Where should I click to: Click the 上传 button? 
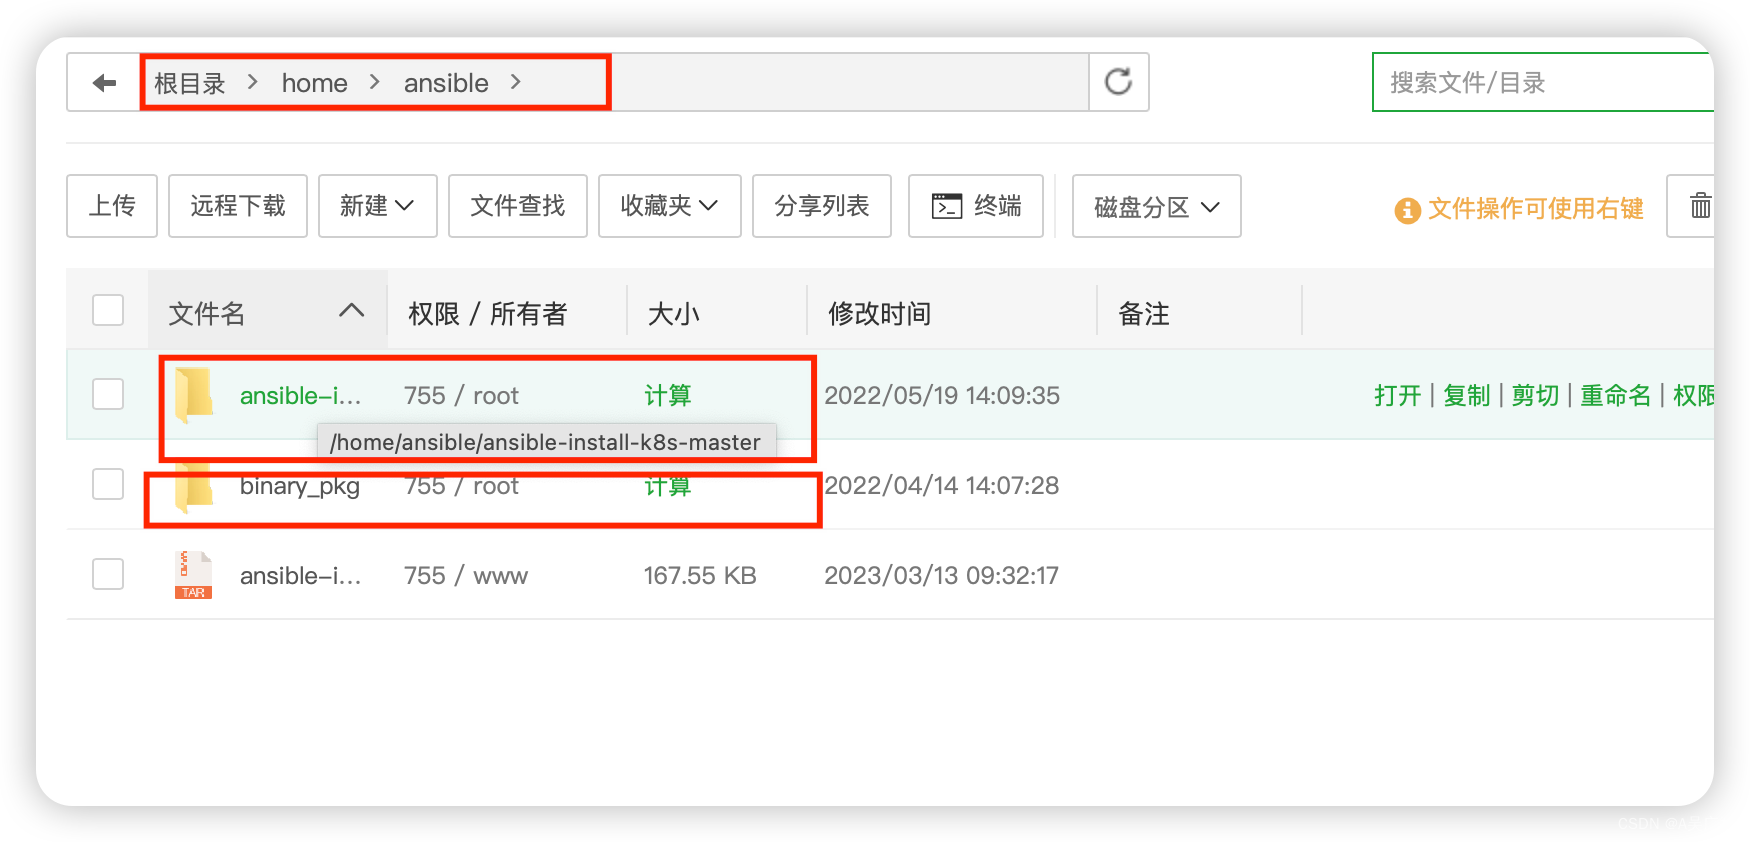pos(112,206)
